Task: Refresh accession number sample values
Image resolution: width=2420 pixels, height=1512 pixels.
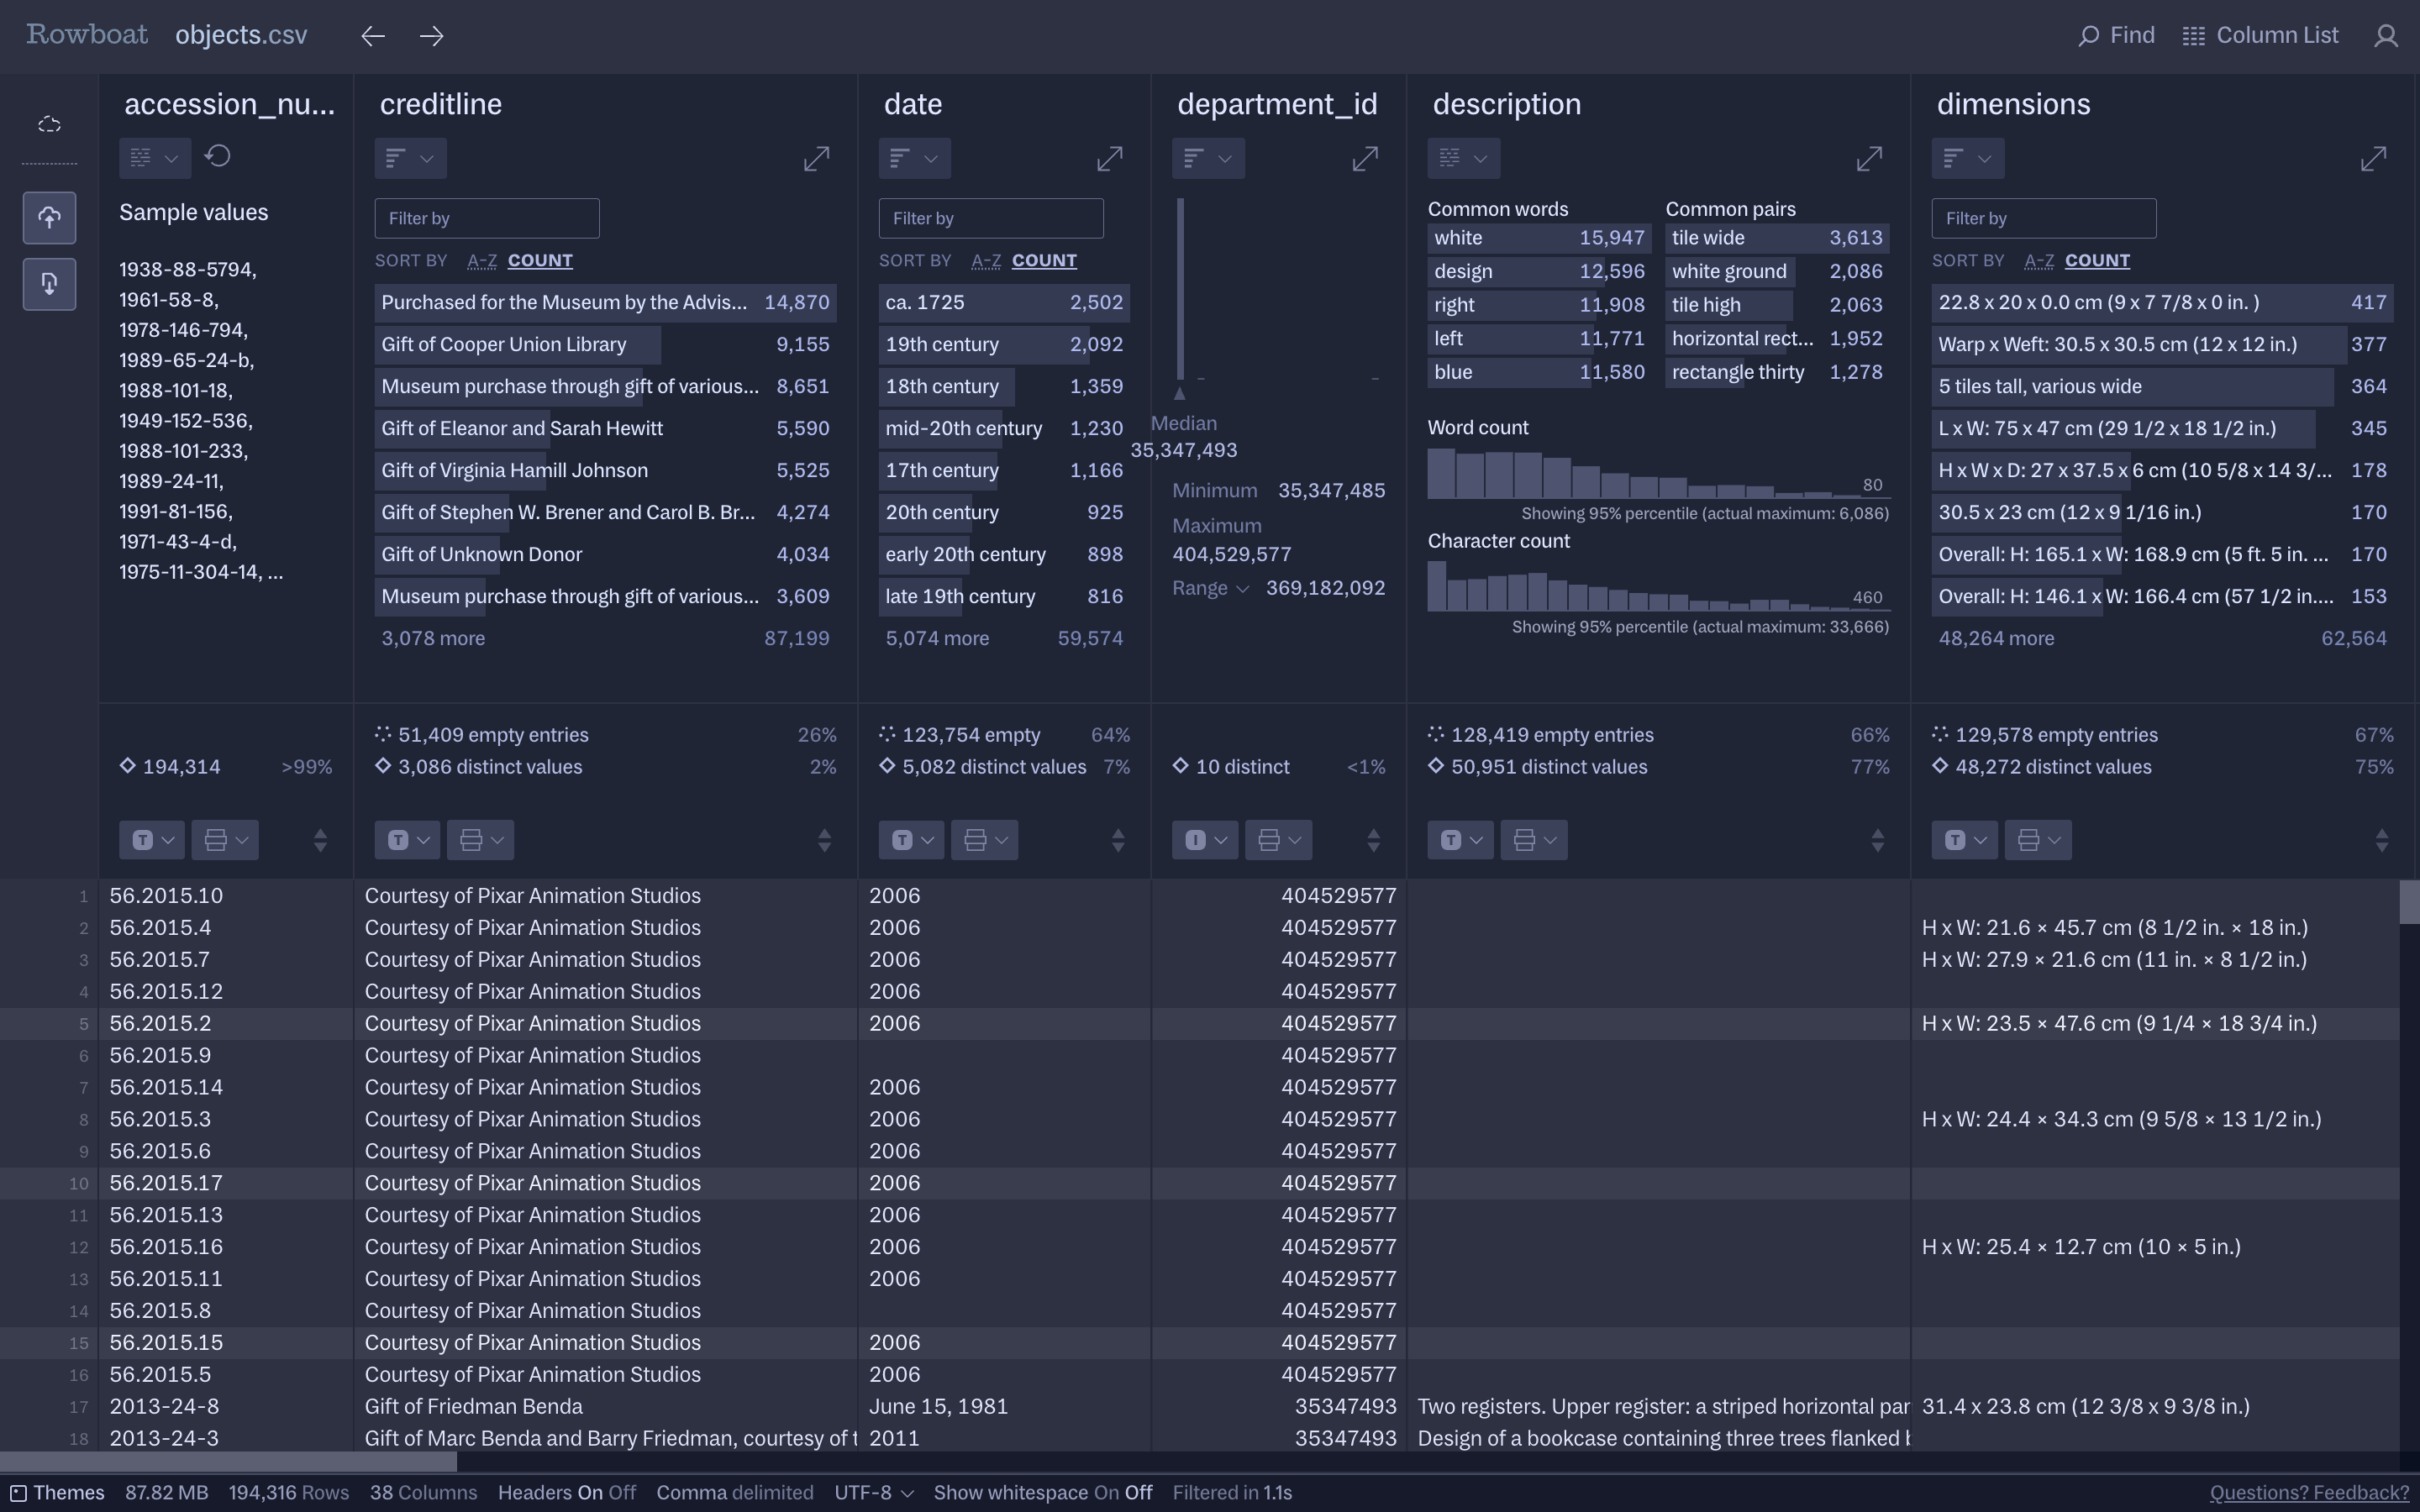Action: coord(218,156)
